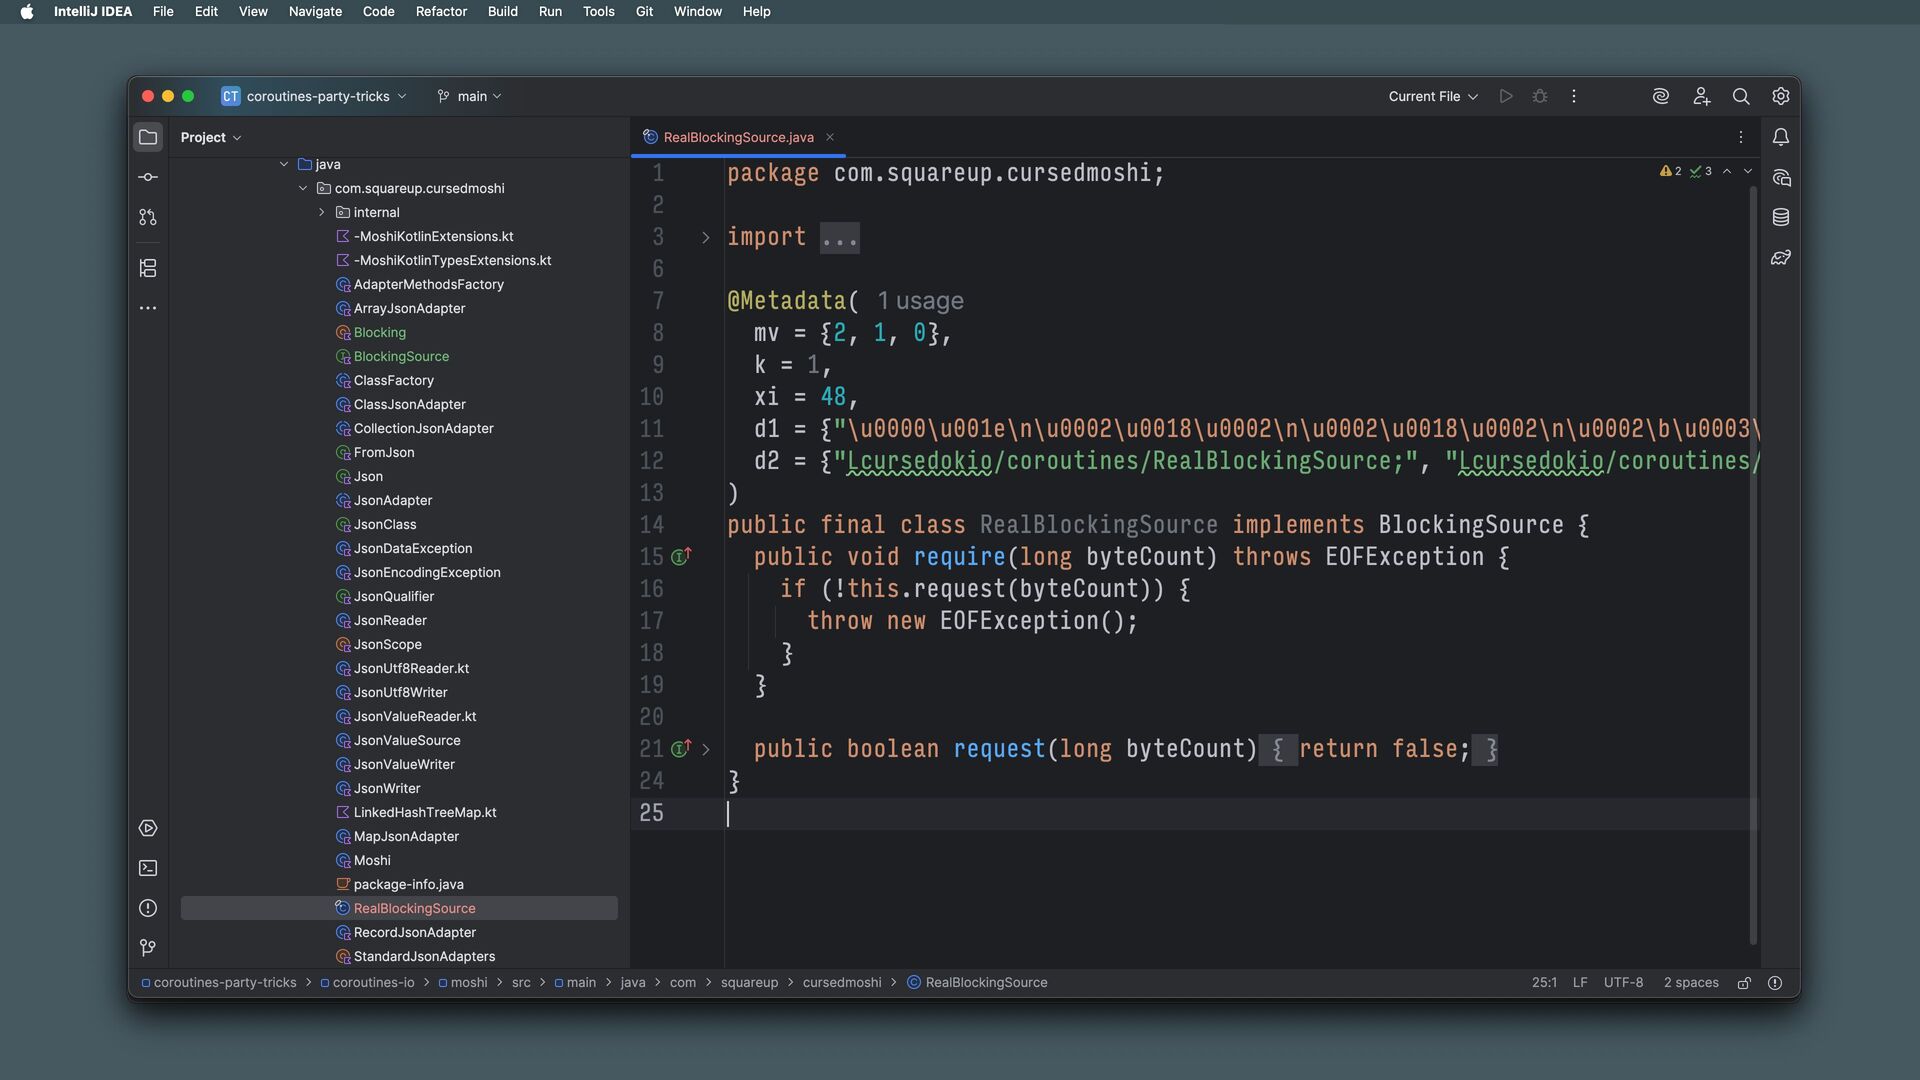Image resolution: width=1920 pixels, height=1080 pixels.
Task: Click the AI spiral icon in the top toolbar
Action: (x=1661, y=96)
